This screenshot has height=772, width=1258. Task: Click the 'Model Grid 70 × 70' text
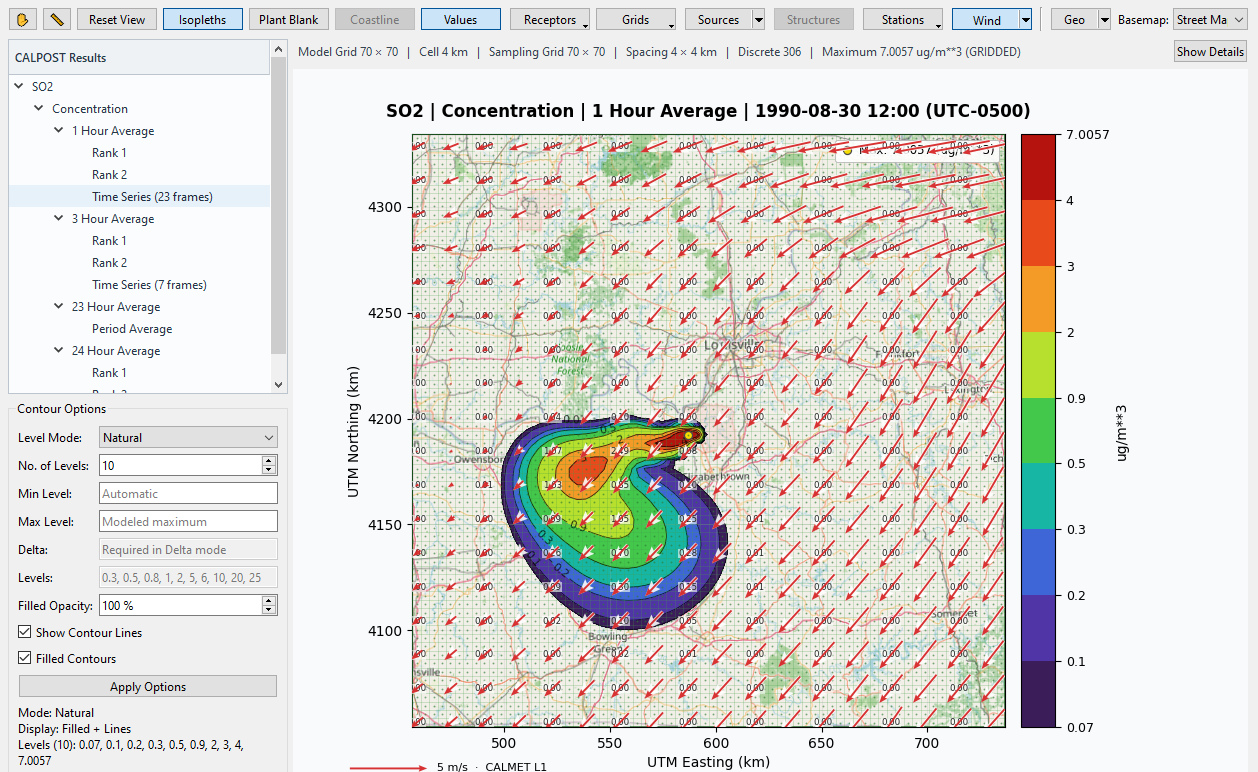348,52
